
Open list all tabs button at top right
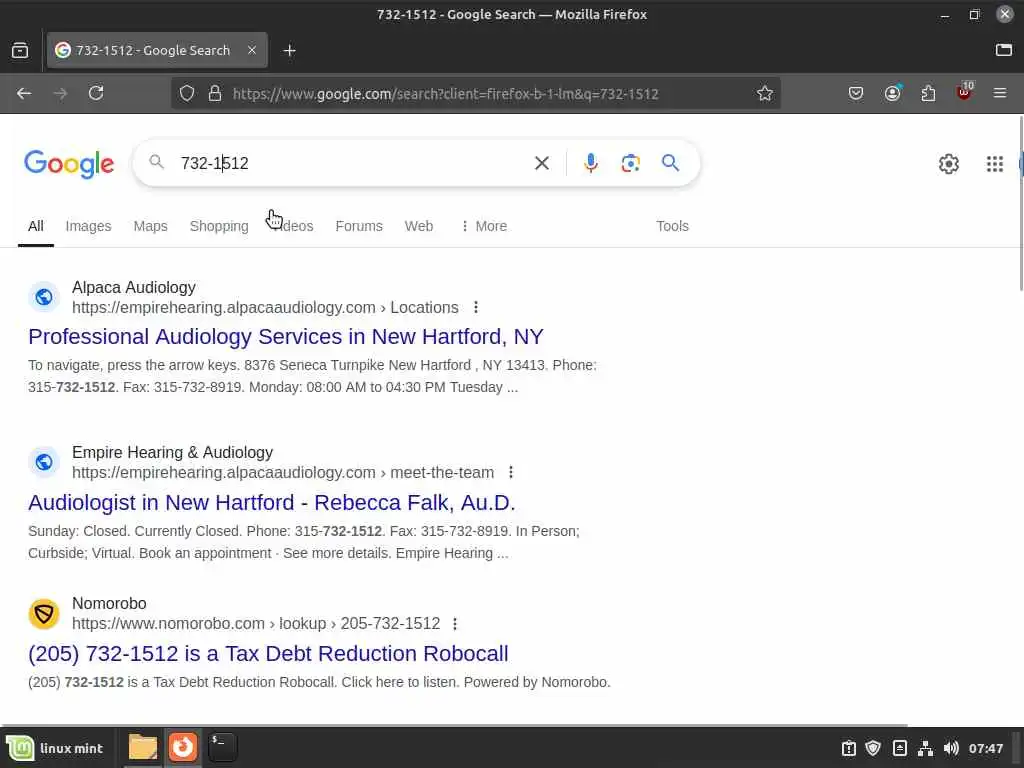1004,50
